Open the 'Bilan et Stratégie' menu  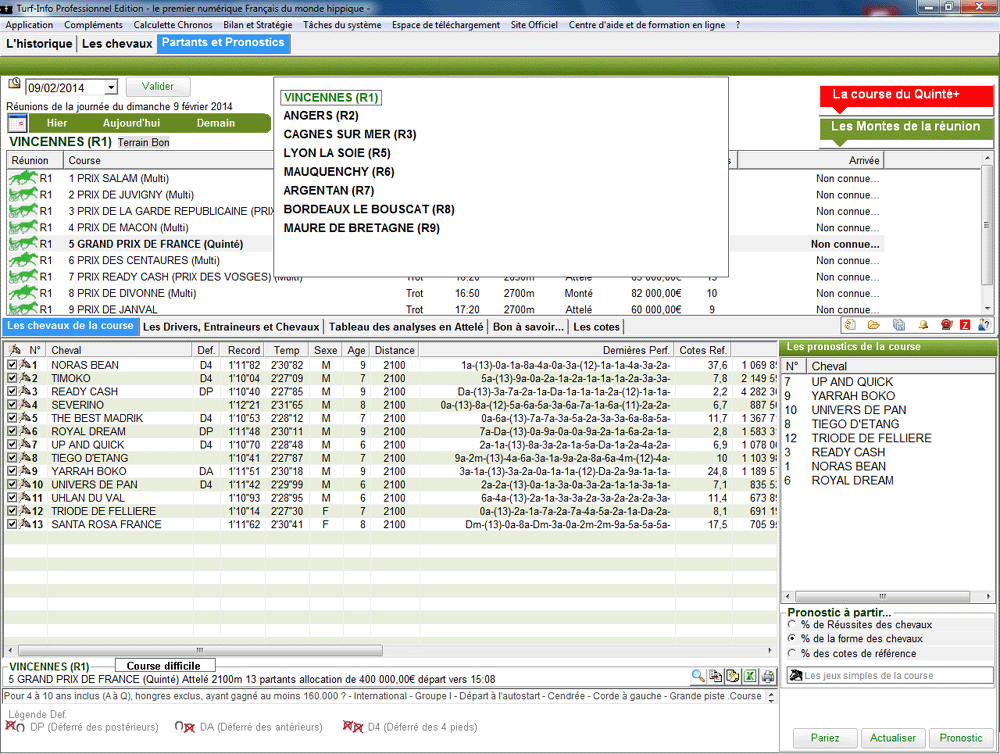pos(258,25)
